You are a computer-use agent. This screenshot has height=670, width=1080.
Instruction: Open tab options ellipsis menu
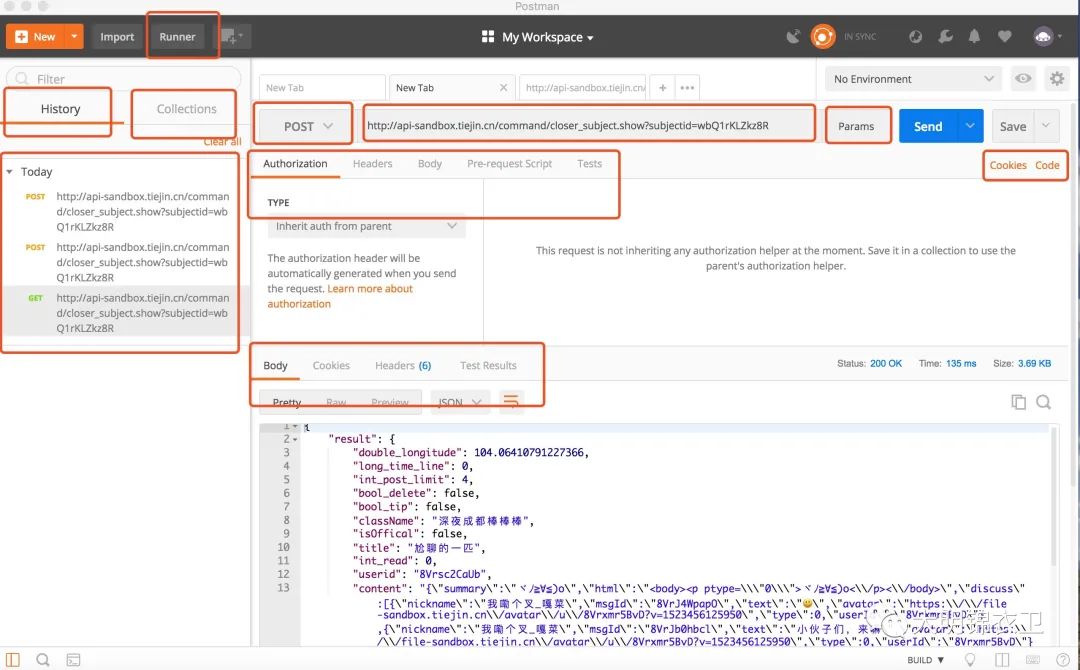pyautogui.click(x=687, y=87)
